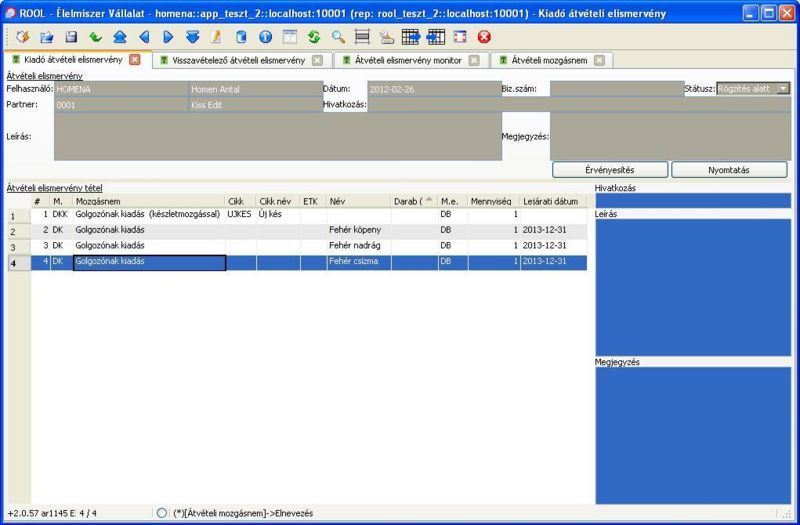Click the blue info circle icon
800x525 pixels.
click(x=265, y=37)
